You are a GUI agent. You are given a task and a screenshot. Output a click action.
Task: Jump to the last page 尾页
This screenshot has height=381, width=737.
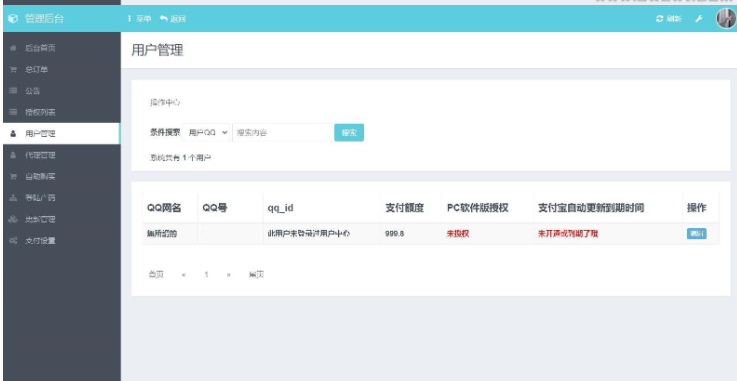(x=256, y=274)
